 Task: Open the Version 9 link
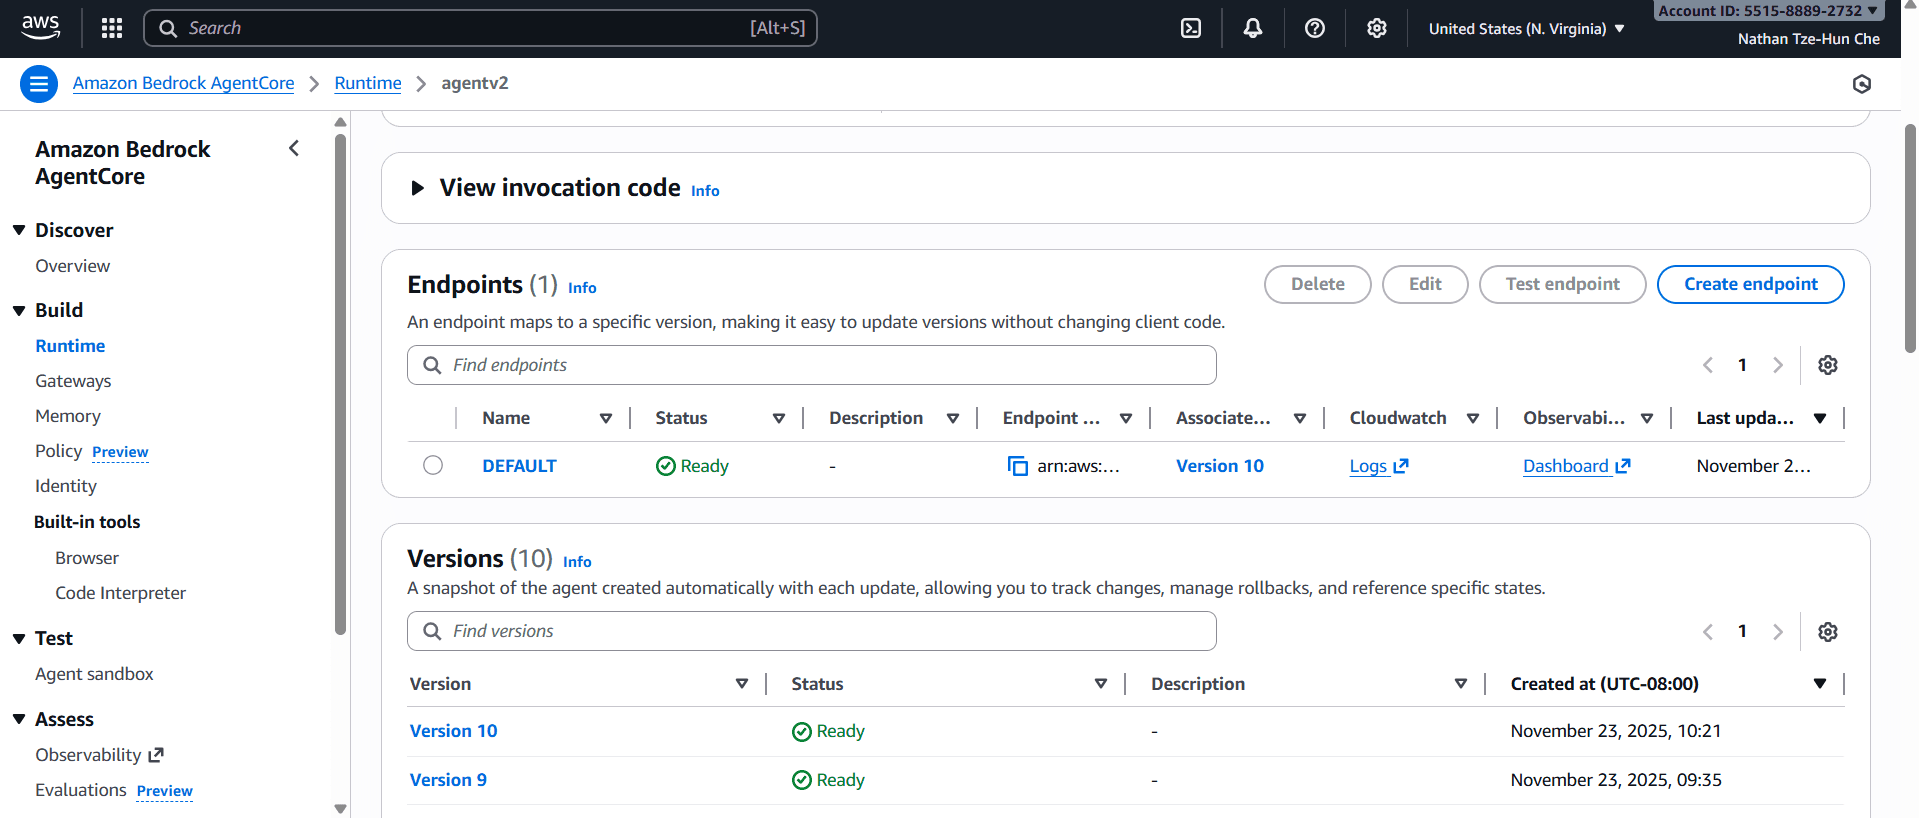point(448,780)
